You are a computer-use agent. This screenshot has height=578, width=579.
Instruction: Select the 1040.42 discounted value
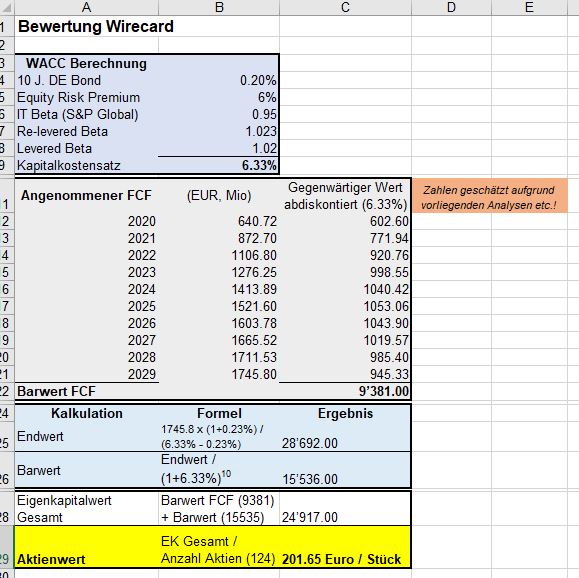click(345, 290)
